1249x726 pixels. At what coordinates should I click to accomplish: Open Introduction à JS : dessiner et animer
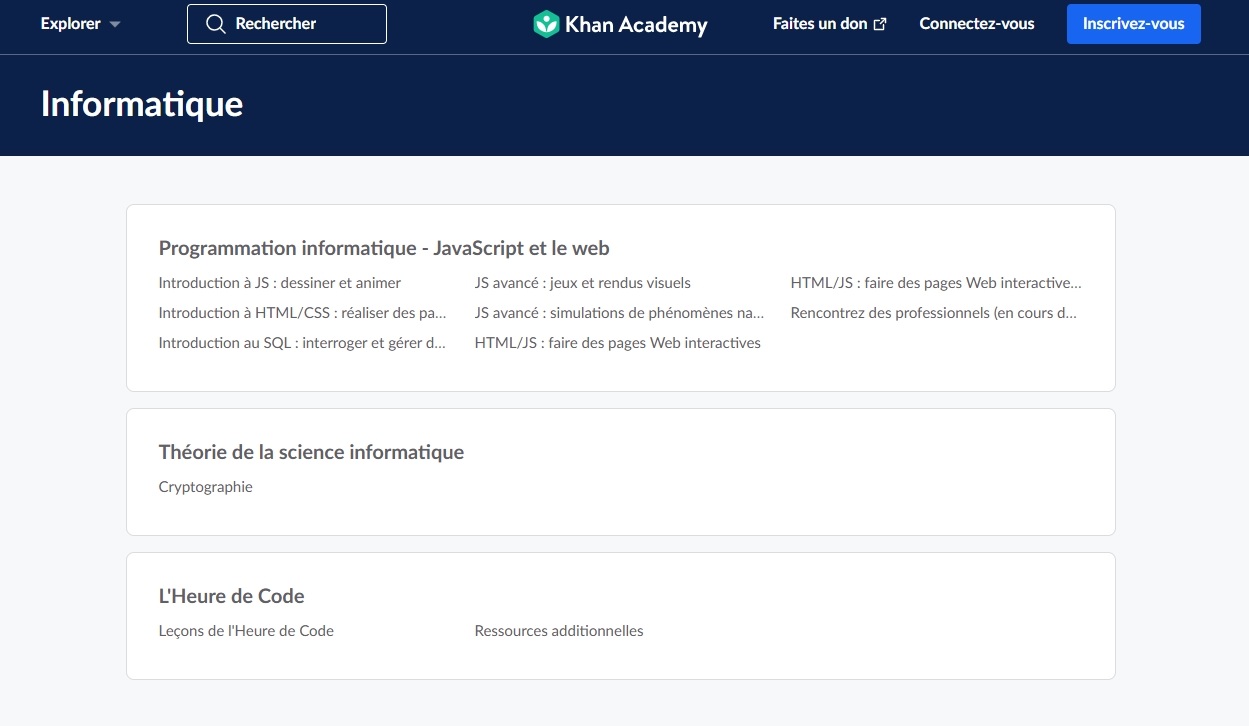point(279,283)
